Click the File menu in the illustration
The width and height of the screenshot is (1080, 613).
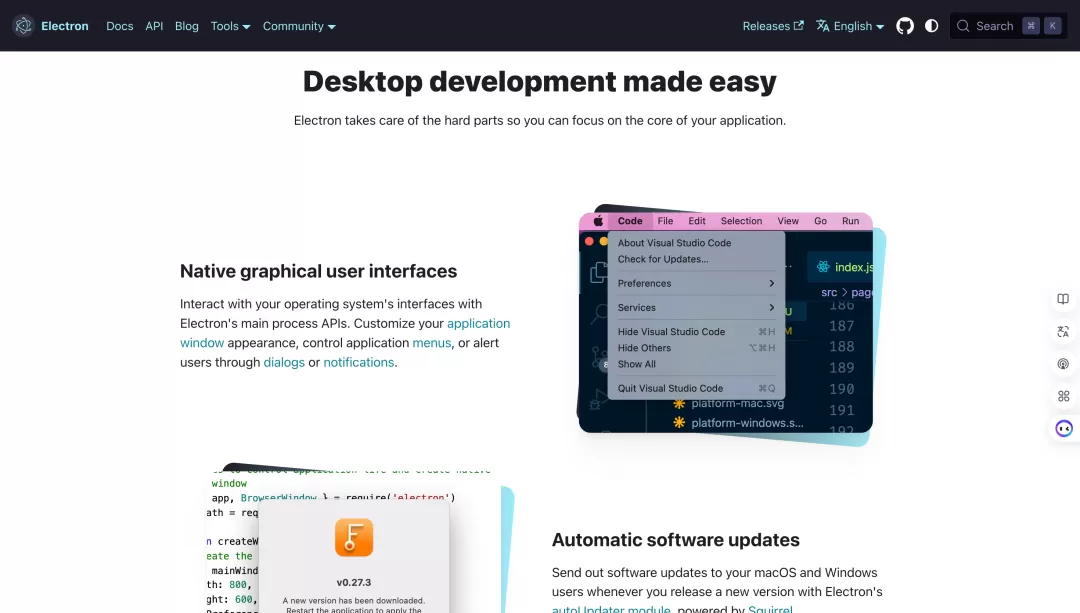[665, 221]
